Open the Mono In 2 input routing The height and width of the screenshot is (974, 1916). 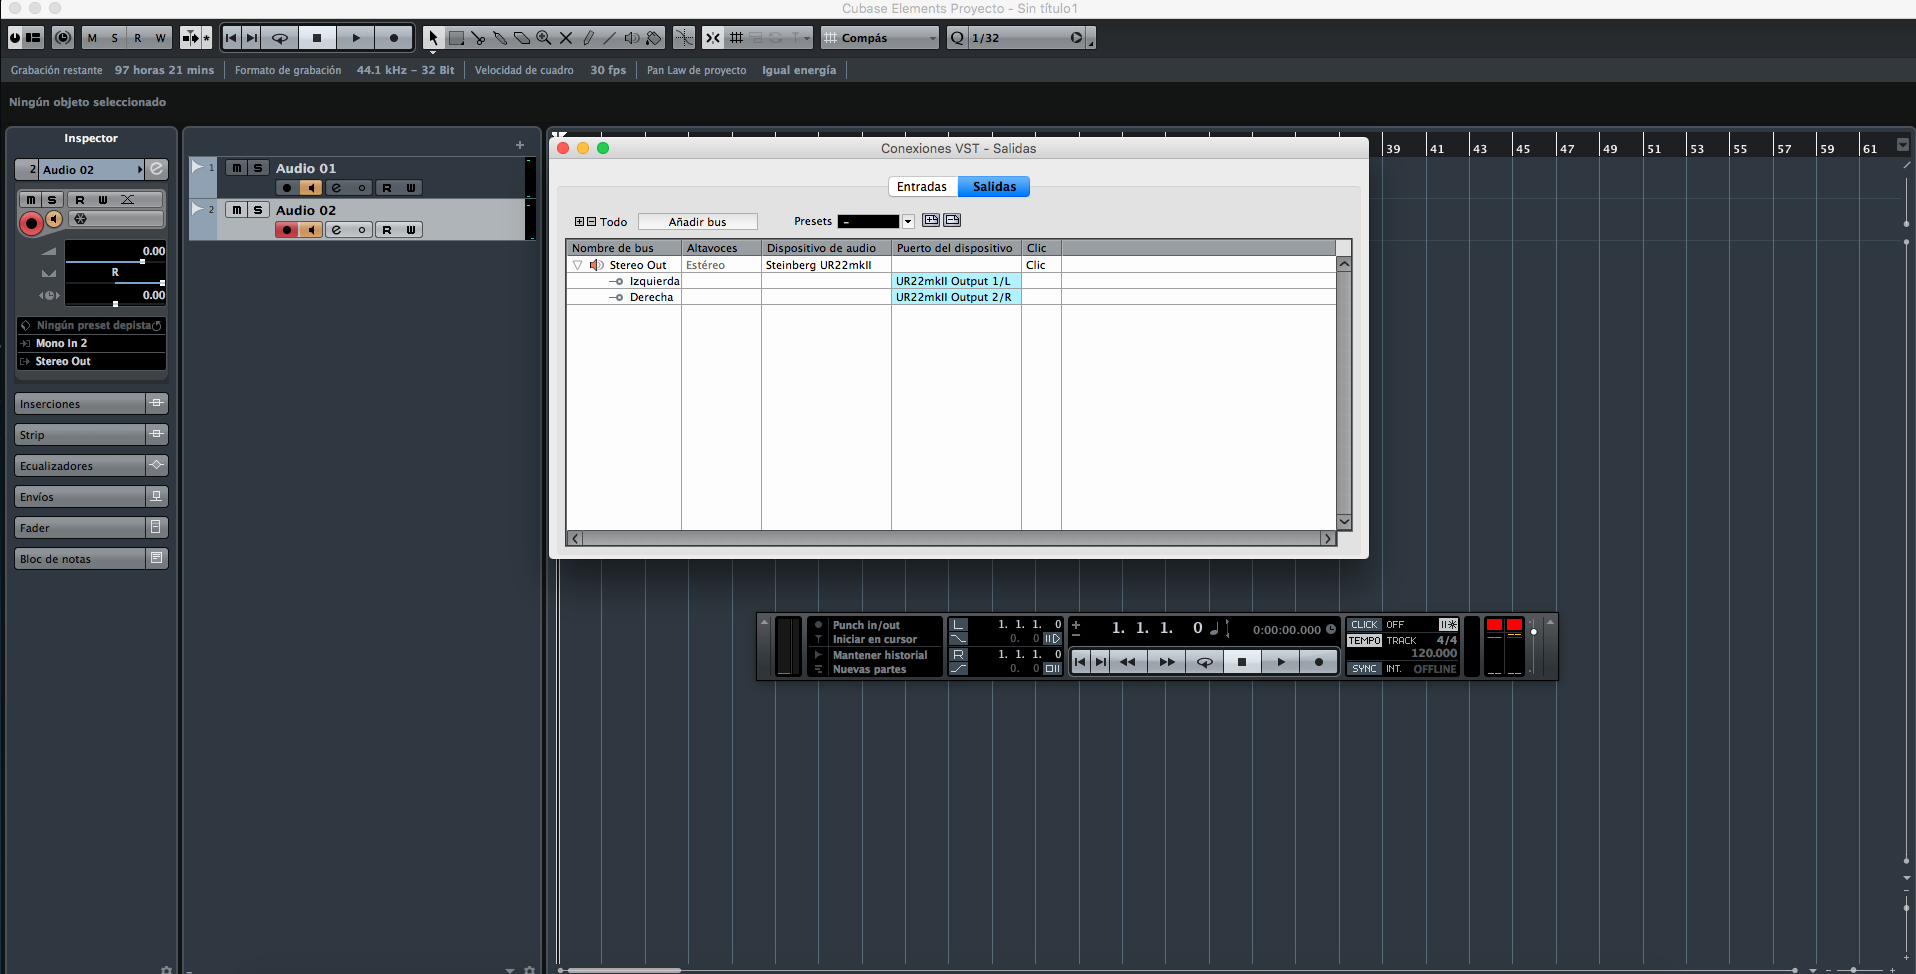(x=91, y=343)
